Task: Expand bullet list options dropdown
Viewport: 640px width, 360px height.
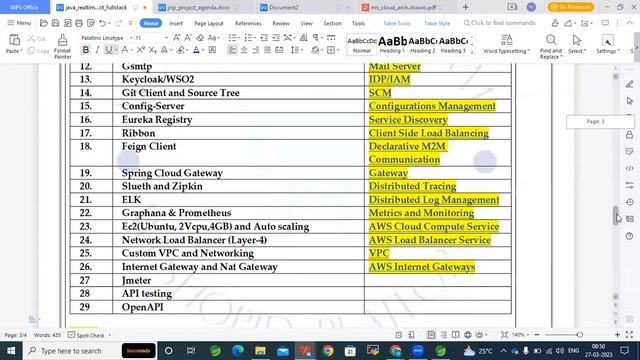Action: (x=239, y=38)
